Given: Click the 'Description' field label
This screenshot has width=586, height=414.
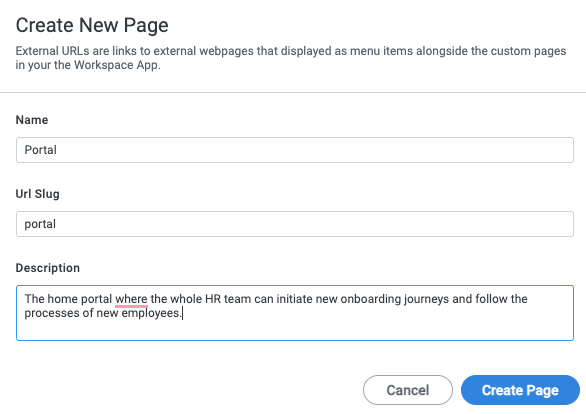Looking at the screenshot, I should pos(47,268).
